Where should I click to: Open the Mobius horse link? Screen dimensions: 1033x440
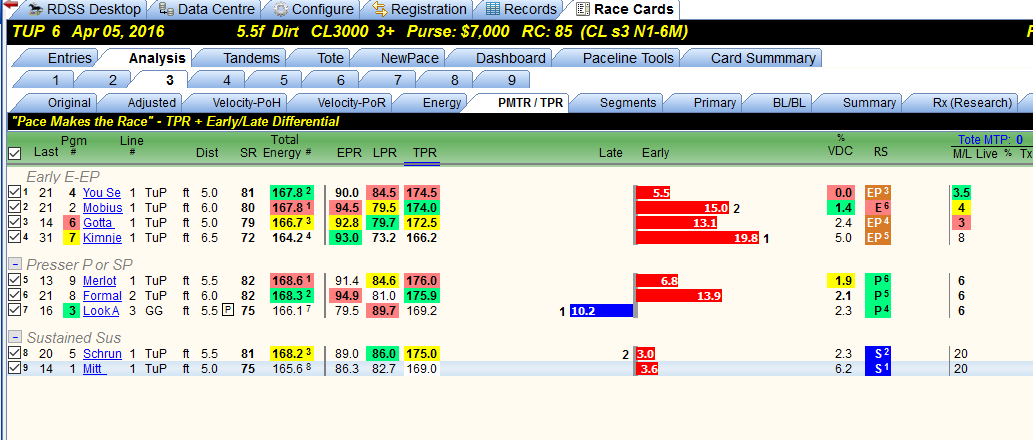click(102, 207)
